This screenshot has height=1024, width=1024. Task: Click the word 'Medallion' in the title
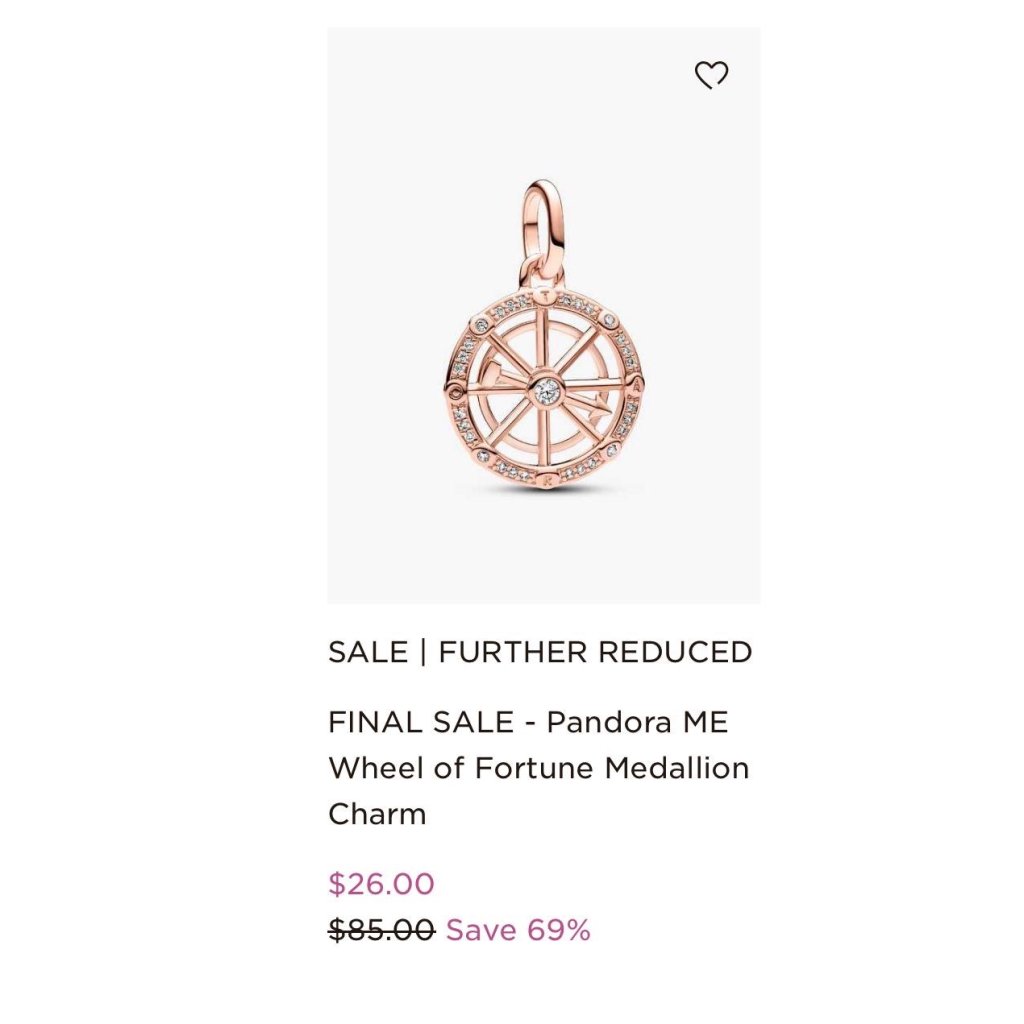677,767
